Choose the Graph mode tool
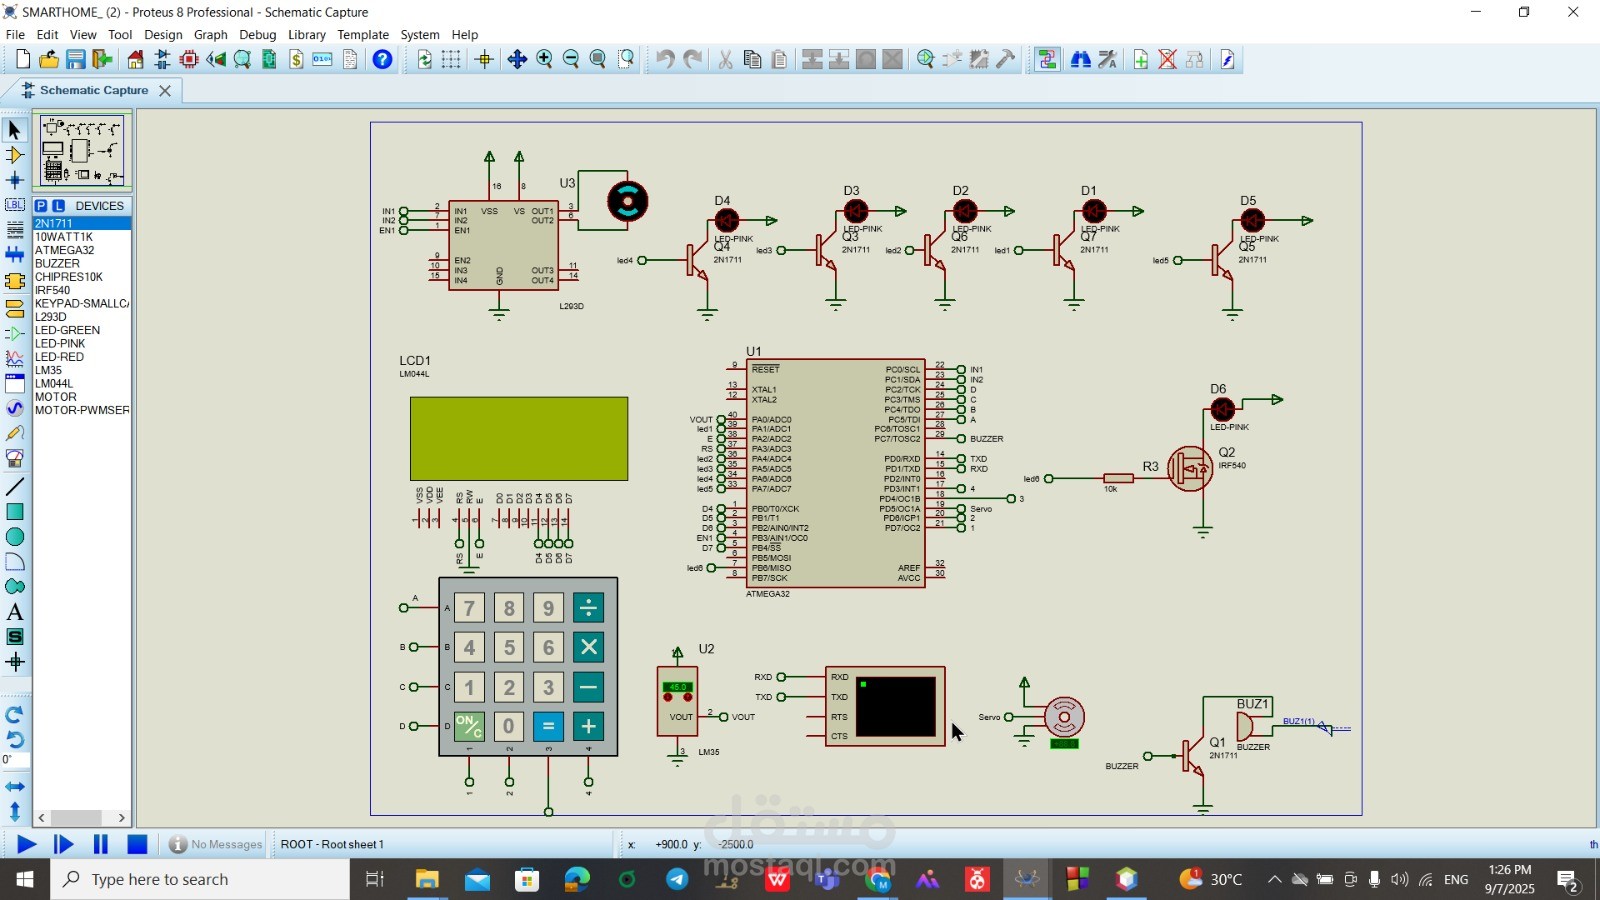1600x900 pixels. (14, 357)
